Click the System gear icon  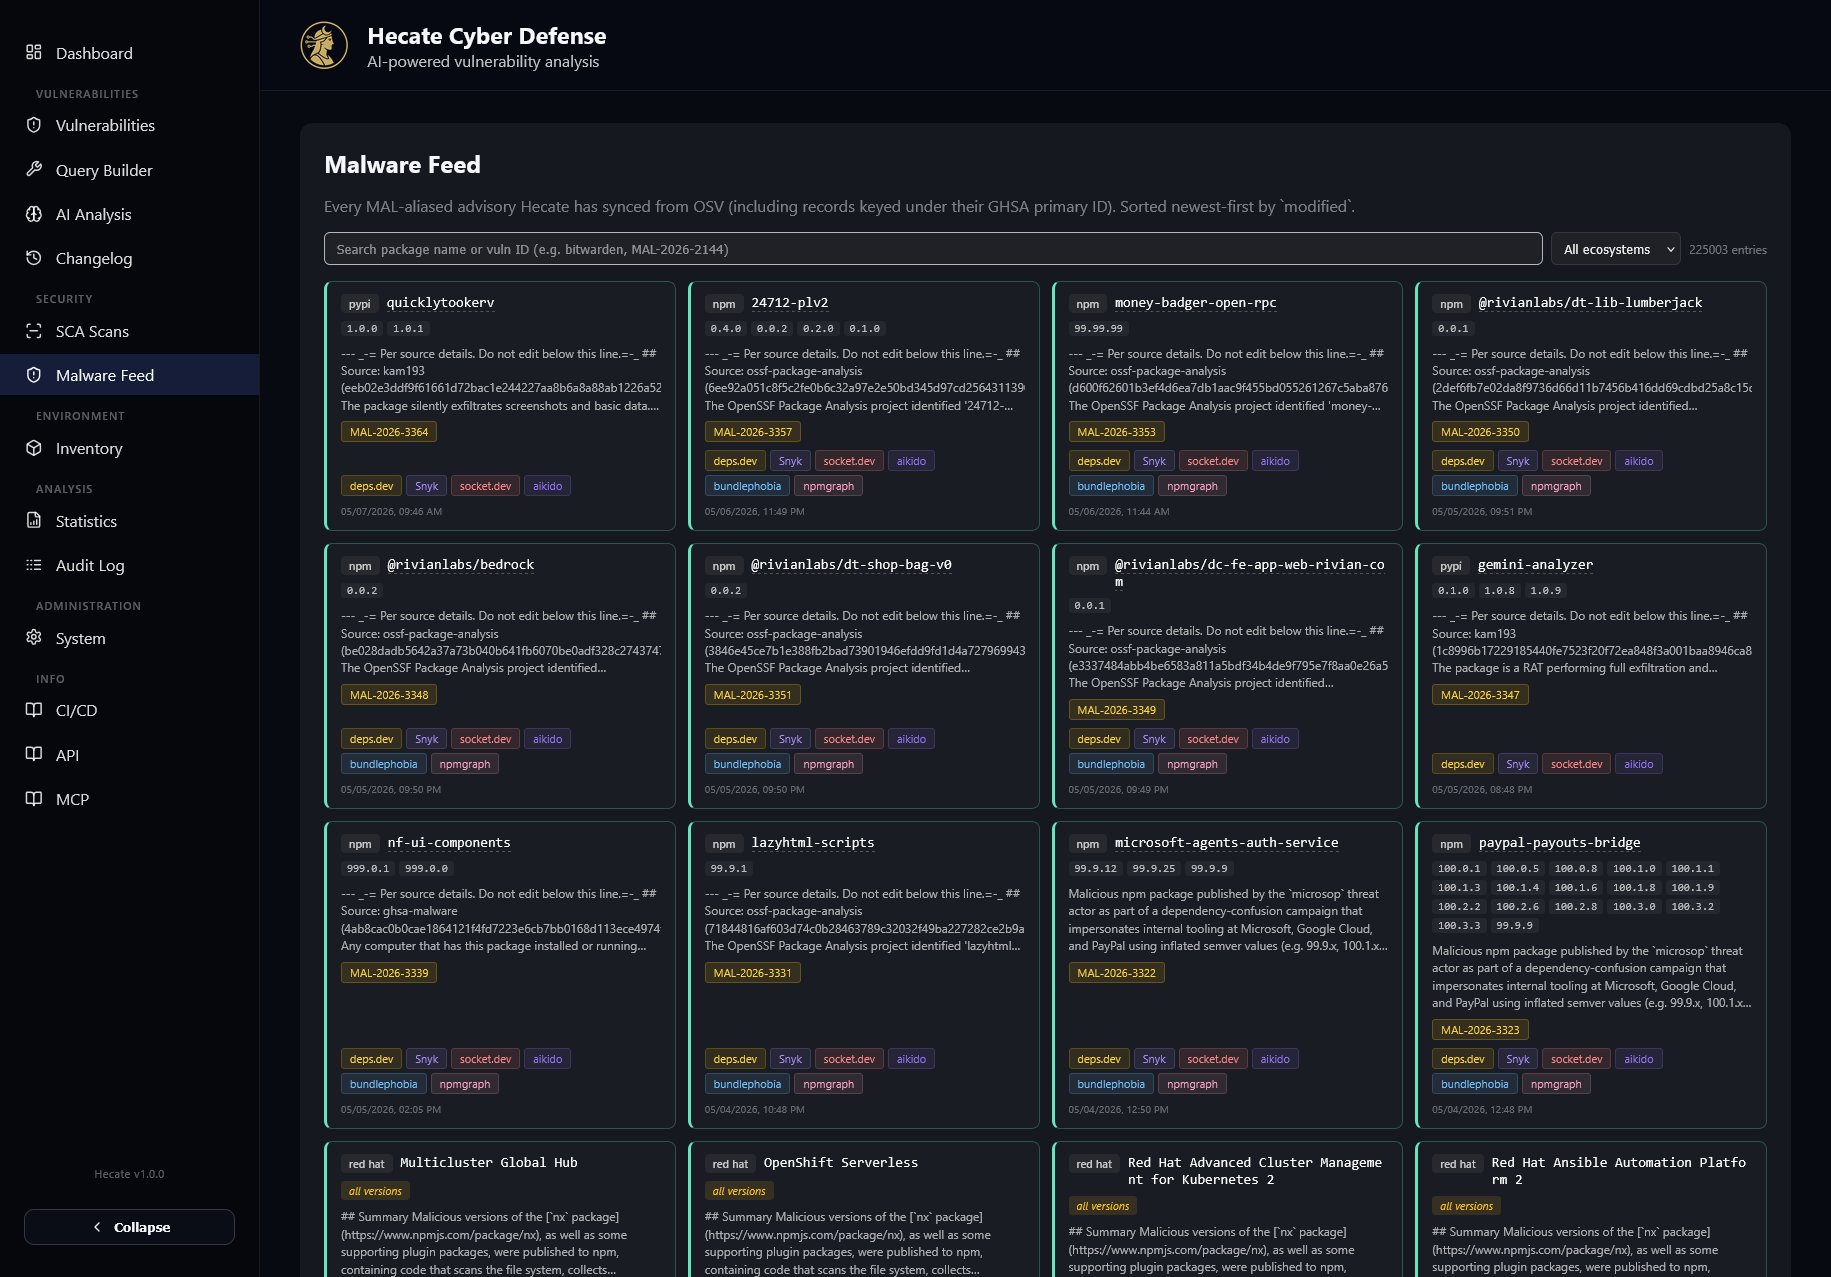[34, 637]
